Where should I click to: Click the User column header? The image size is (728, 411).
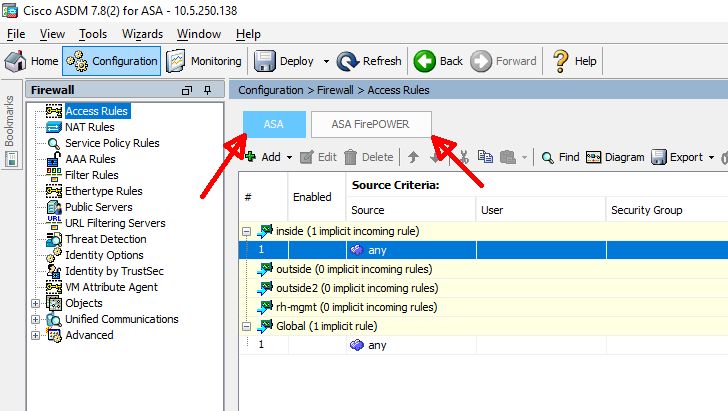[x=541, y=210]
